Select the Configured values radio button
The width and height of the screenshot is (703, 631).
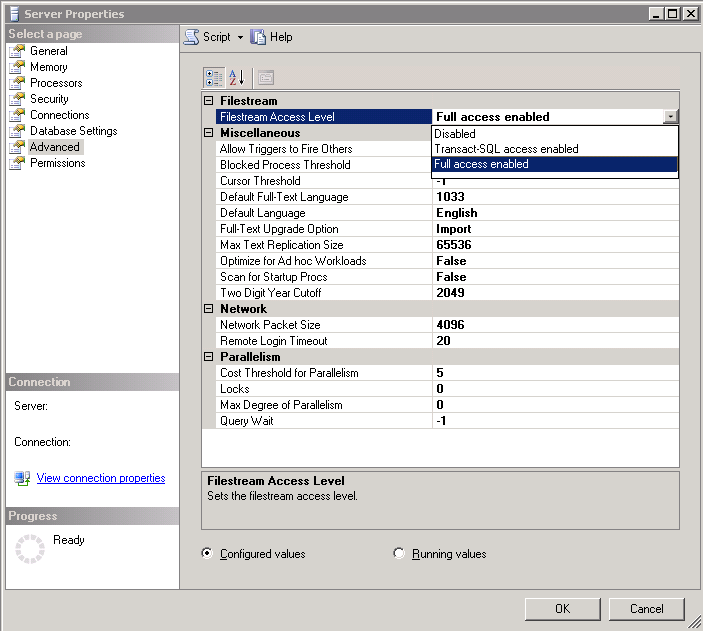[207, 553]
